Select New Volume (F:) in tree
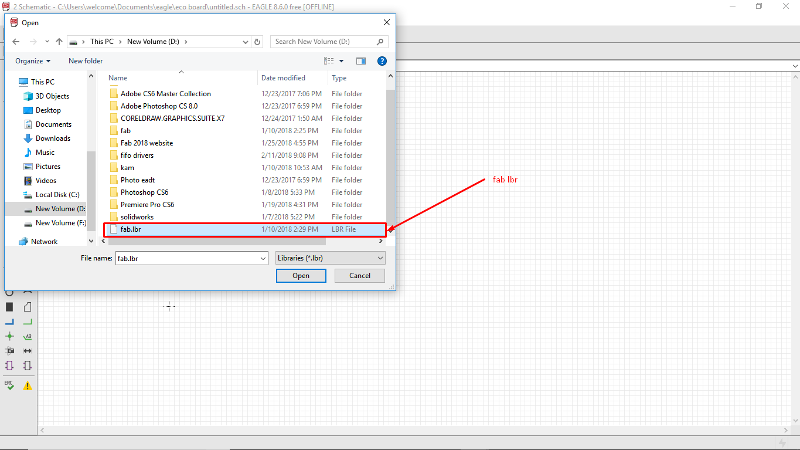This screenshot has height=450, width=800. [x=60, y=222]
